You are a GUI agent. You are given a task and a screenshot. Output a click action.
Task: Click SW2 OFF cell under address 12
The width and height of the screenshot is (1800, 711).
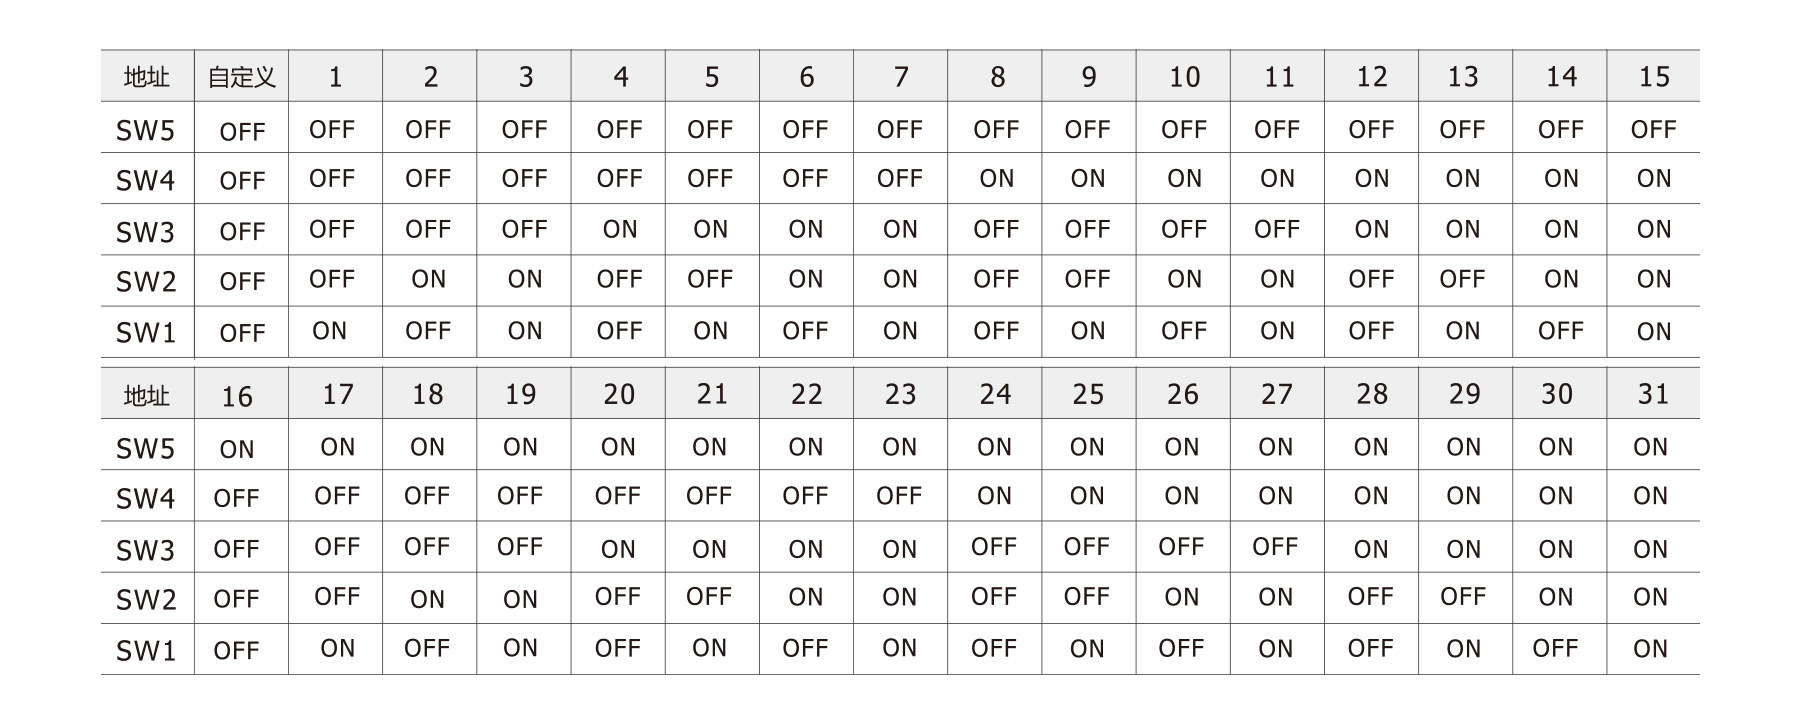(1371, 280)
